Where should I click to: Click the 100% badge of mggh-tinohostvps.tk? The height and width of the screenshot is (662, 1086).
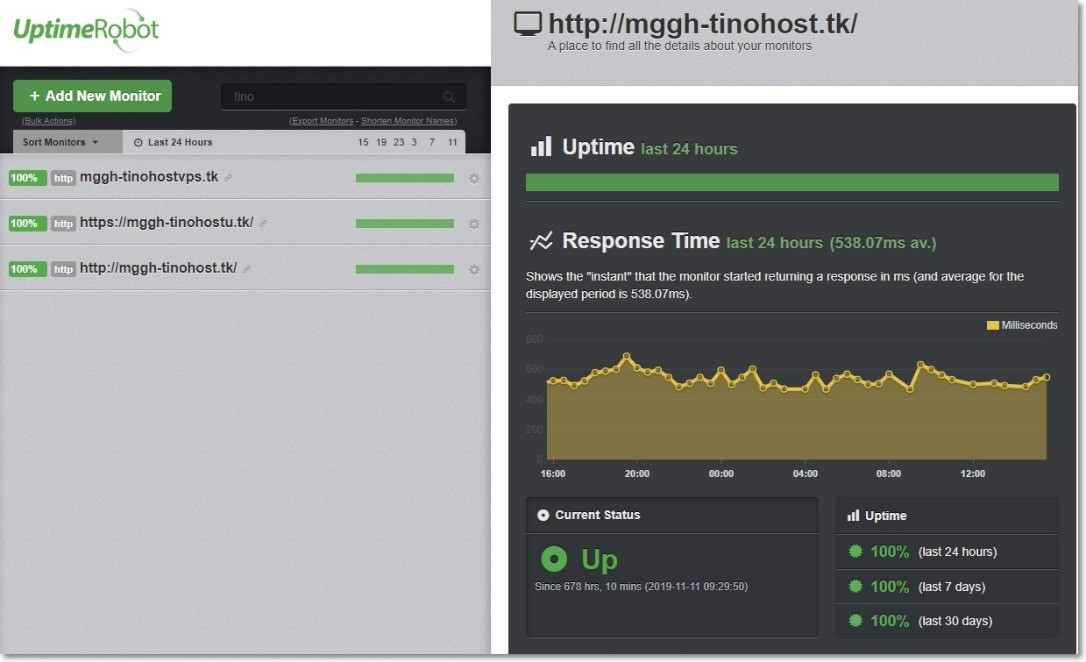click(x=28, y=178)
